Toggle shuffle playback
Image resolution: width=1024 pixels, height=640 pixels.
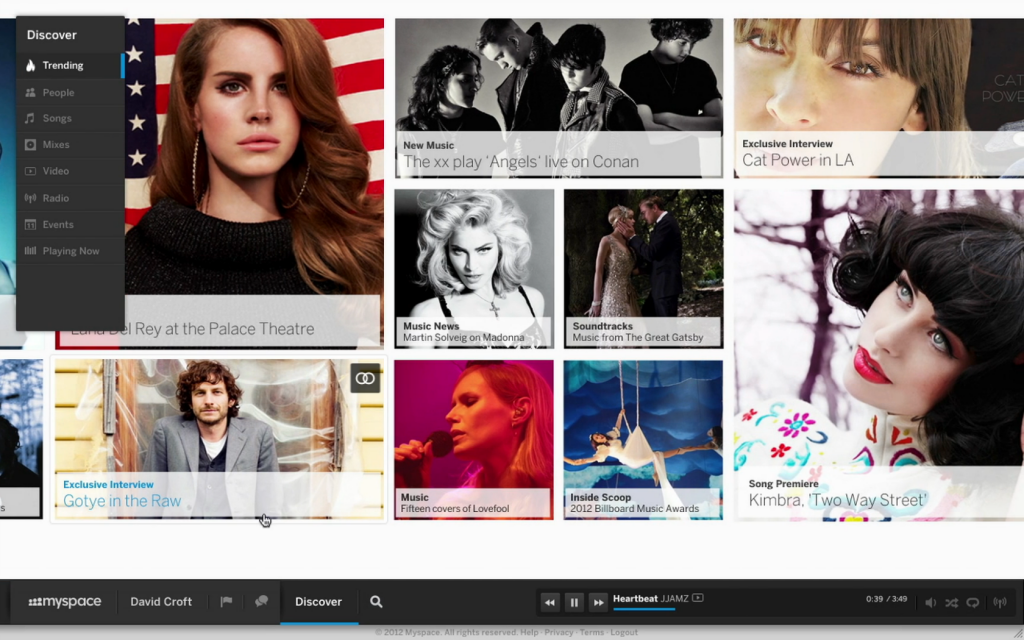tap(952, 602)
